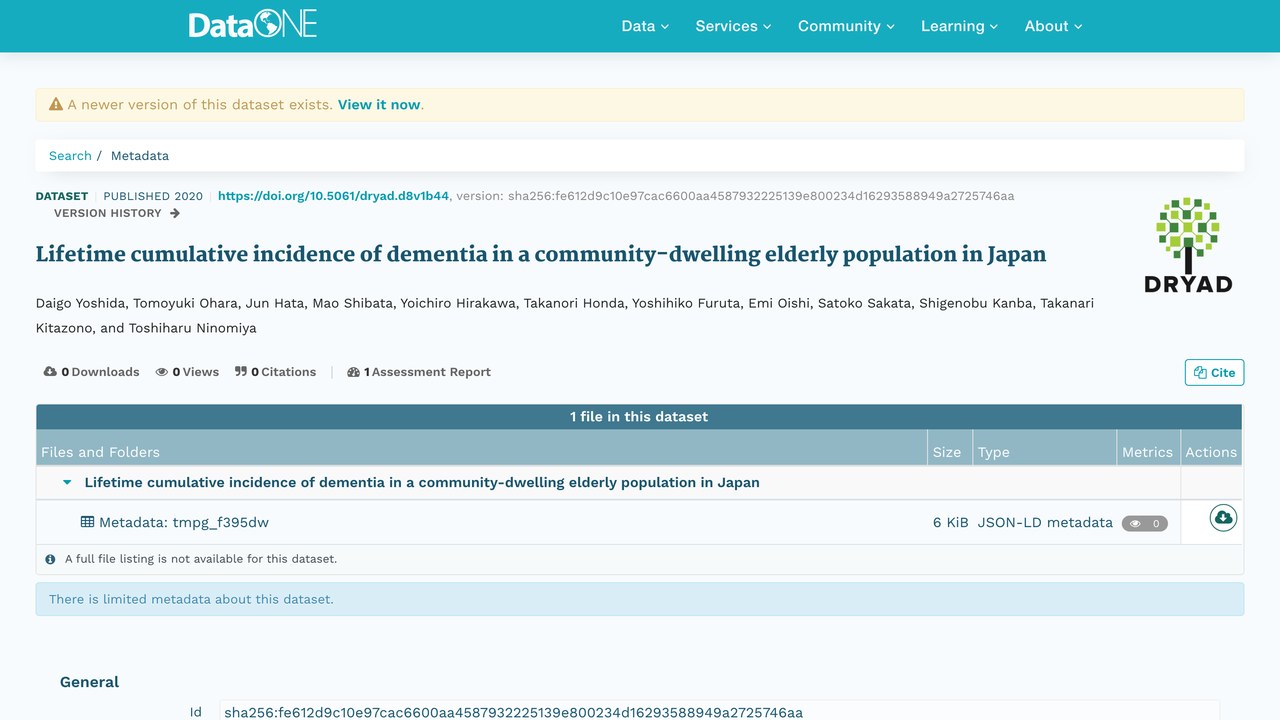Open the dryad DOI link
Screen dimensions: 1280x720
coord(333,196)
